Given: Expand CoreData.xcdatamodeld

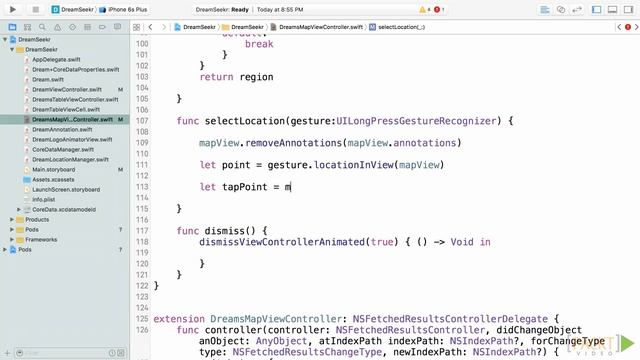Looking at the screenshot, I should (19, 209).
